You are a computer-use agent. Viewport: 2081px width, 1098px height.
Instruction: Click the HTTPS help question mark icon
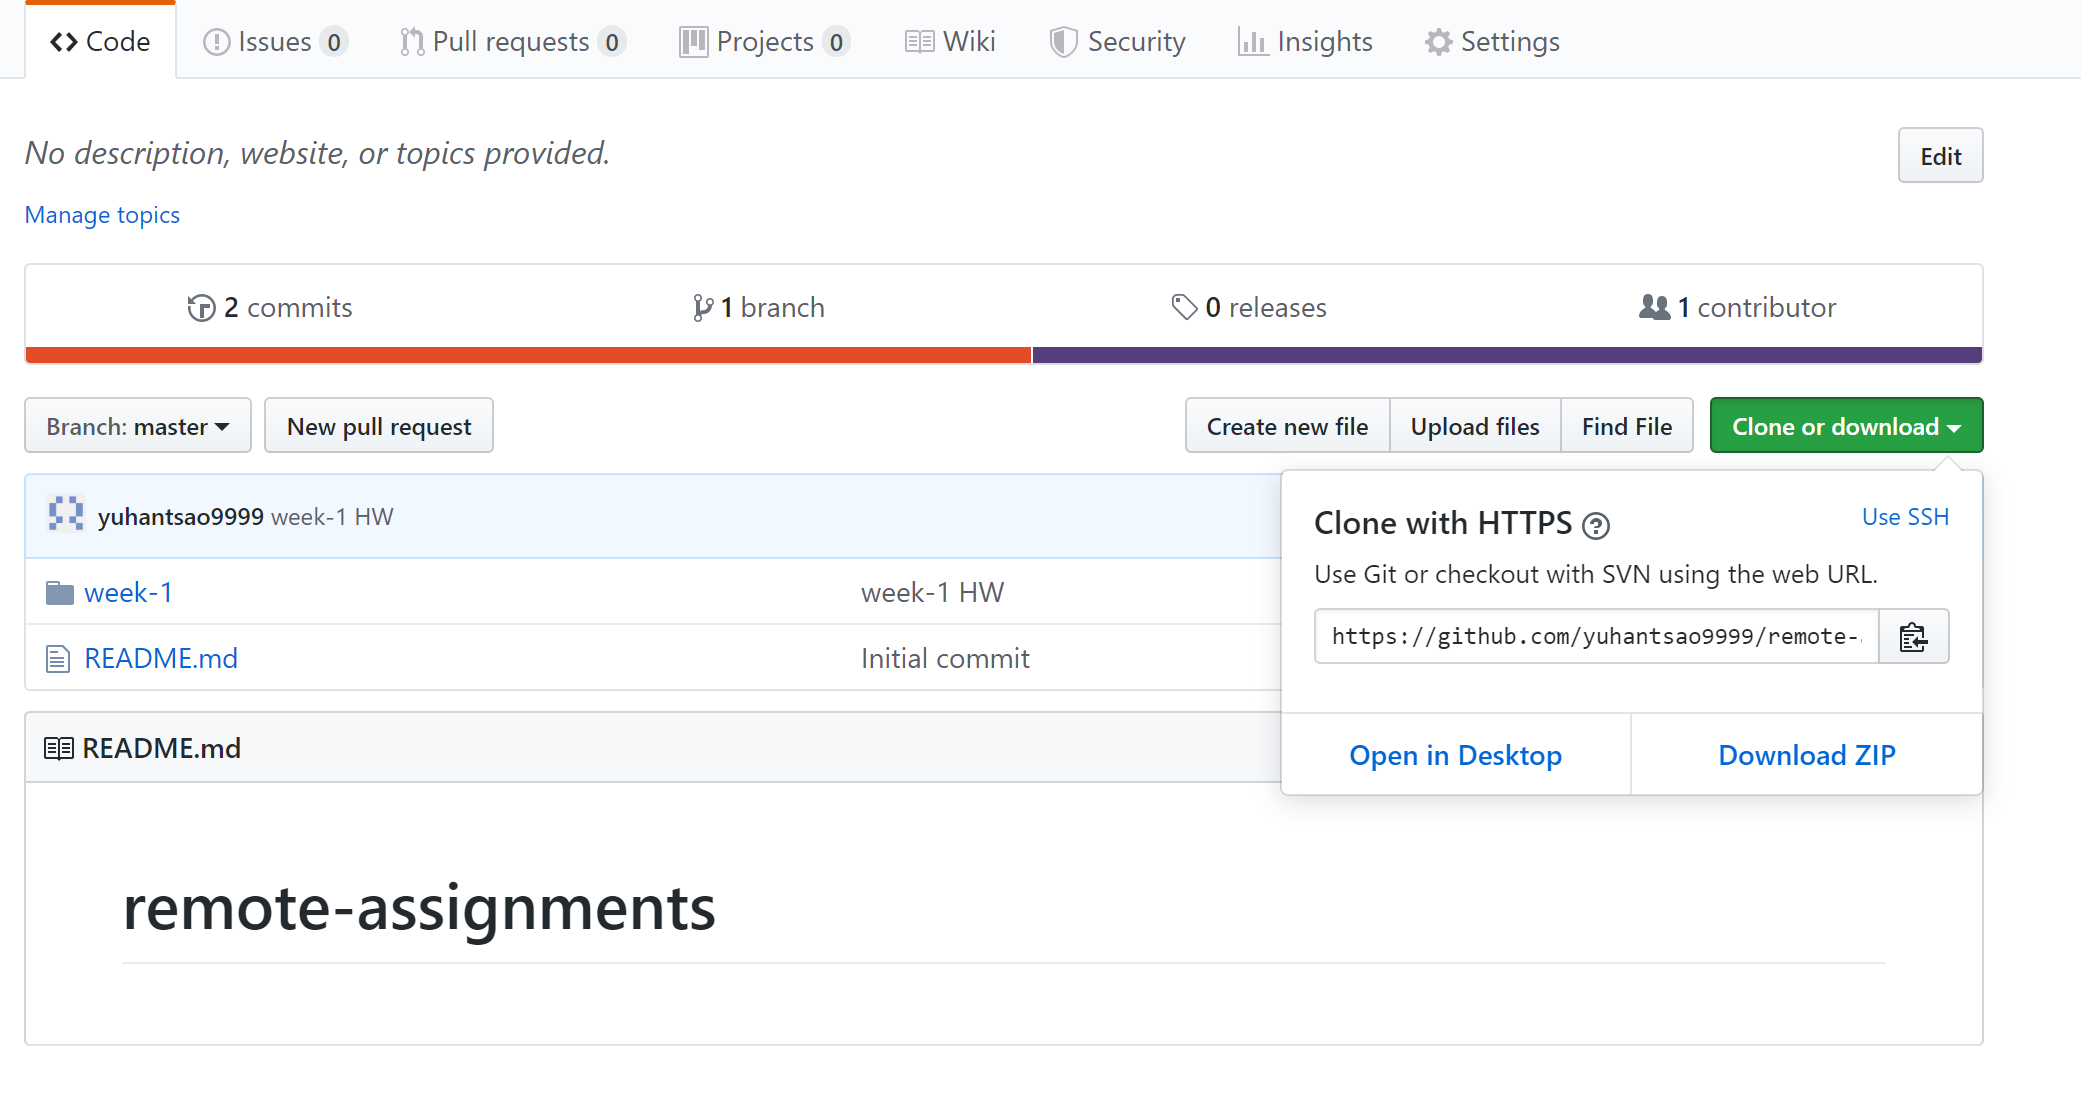[x=1596, y=525]
